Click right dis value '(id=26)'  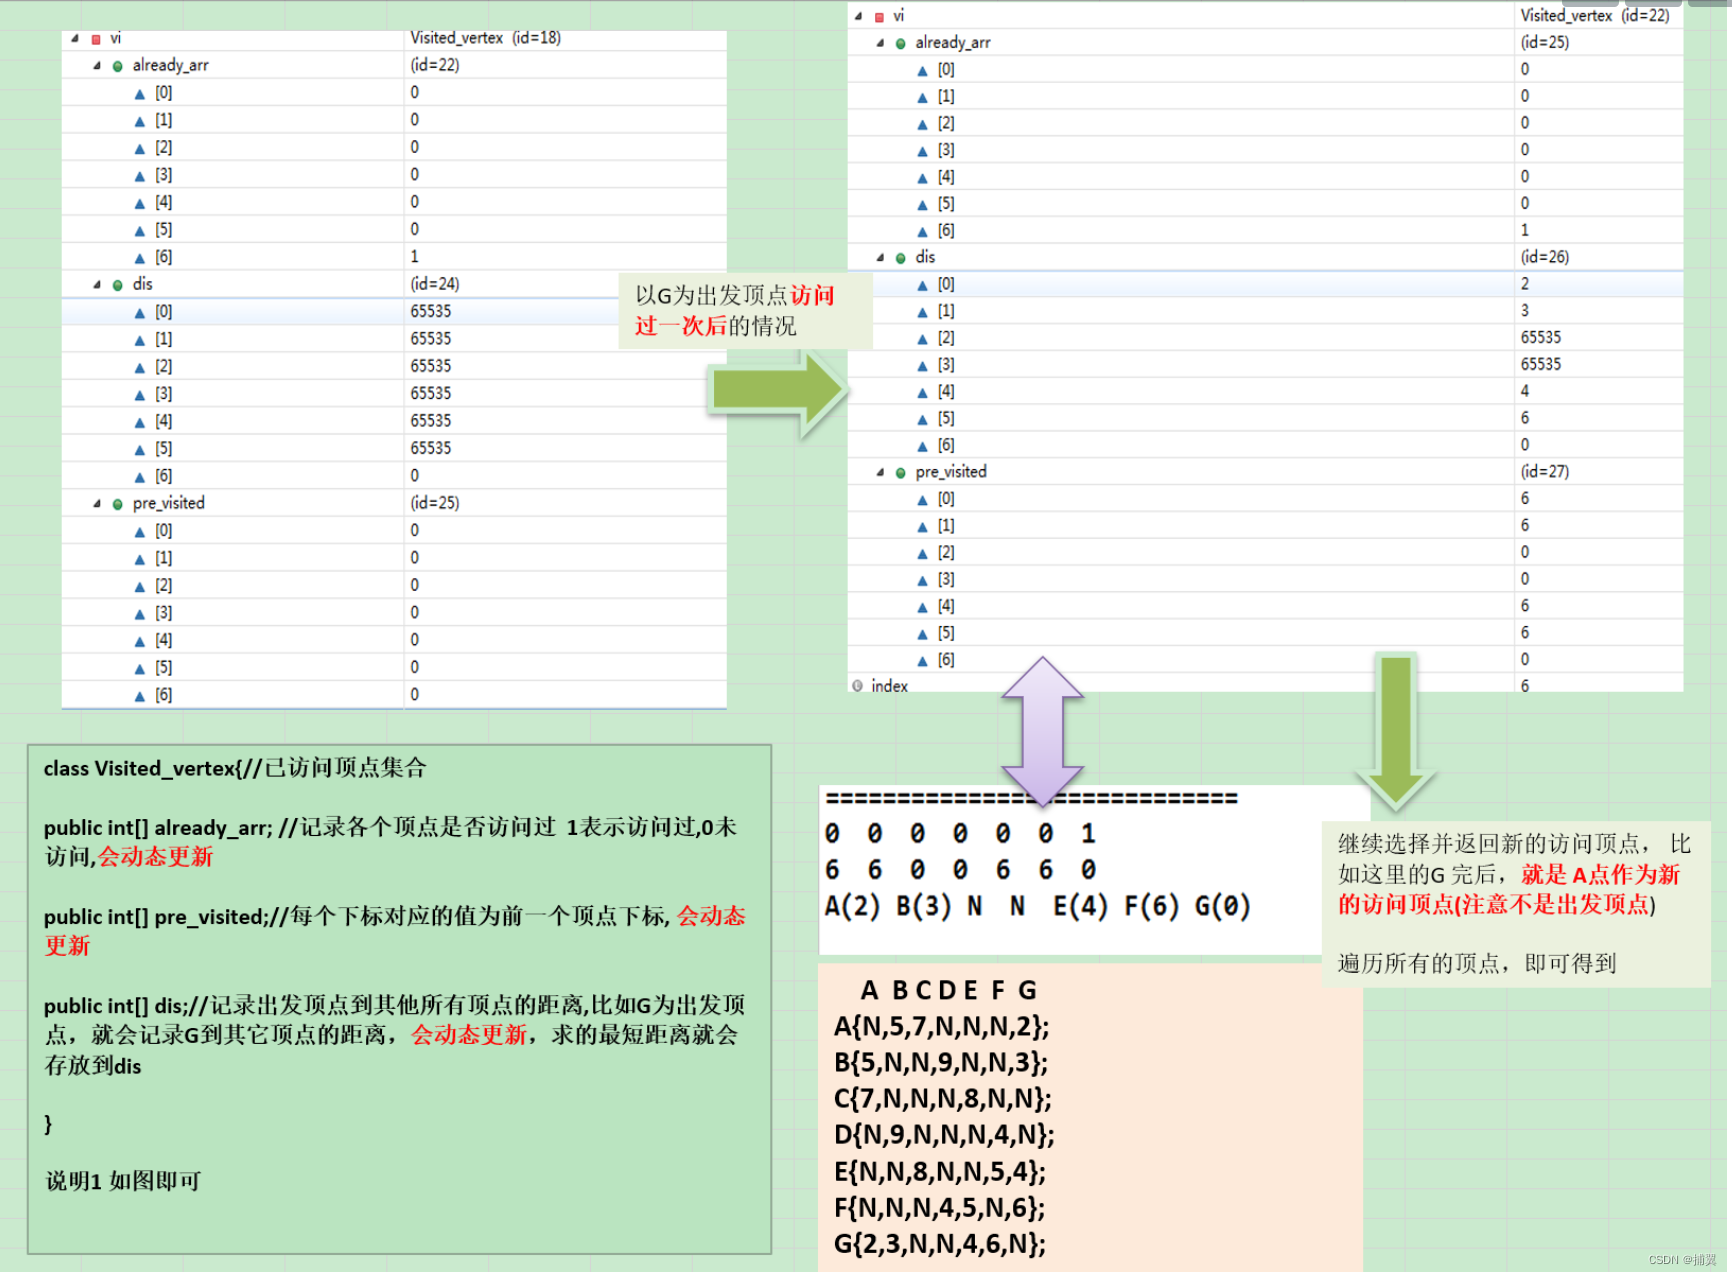pyautogui.click(x=1545, y=257)
